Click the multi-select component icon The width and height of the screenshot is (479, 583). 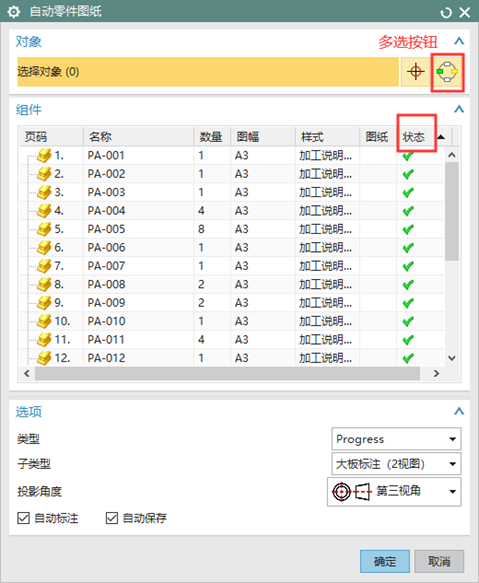point(447,71)
